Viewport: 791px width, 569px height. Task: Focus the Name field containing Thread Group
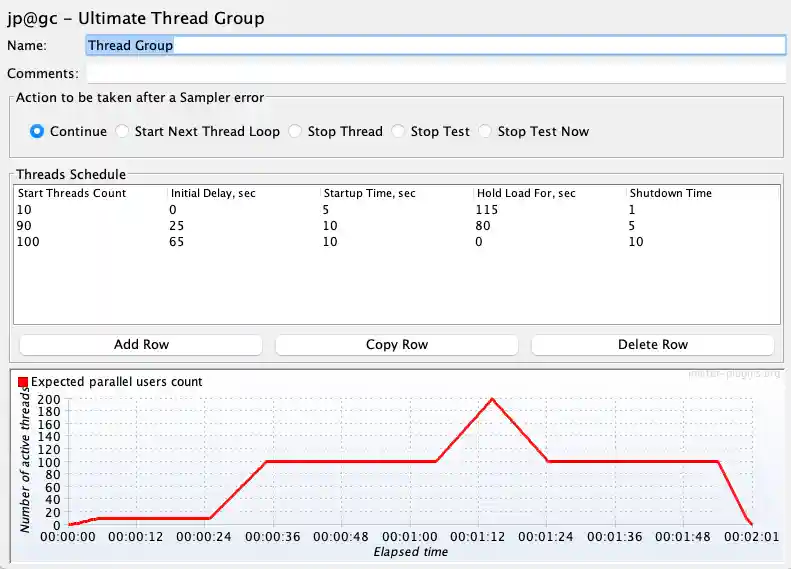point(436,45)
